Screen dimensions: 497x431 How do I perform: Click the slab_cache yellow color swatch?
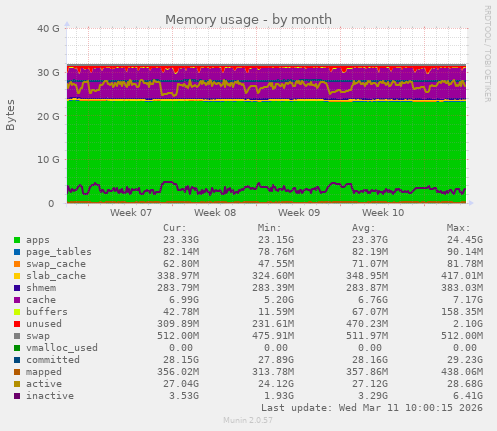(17, 276)
